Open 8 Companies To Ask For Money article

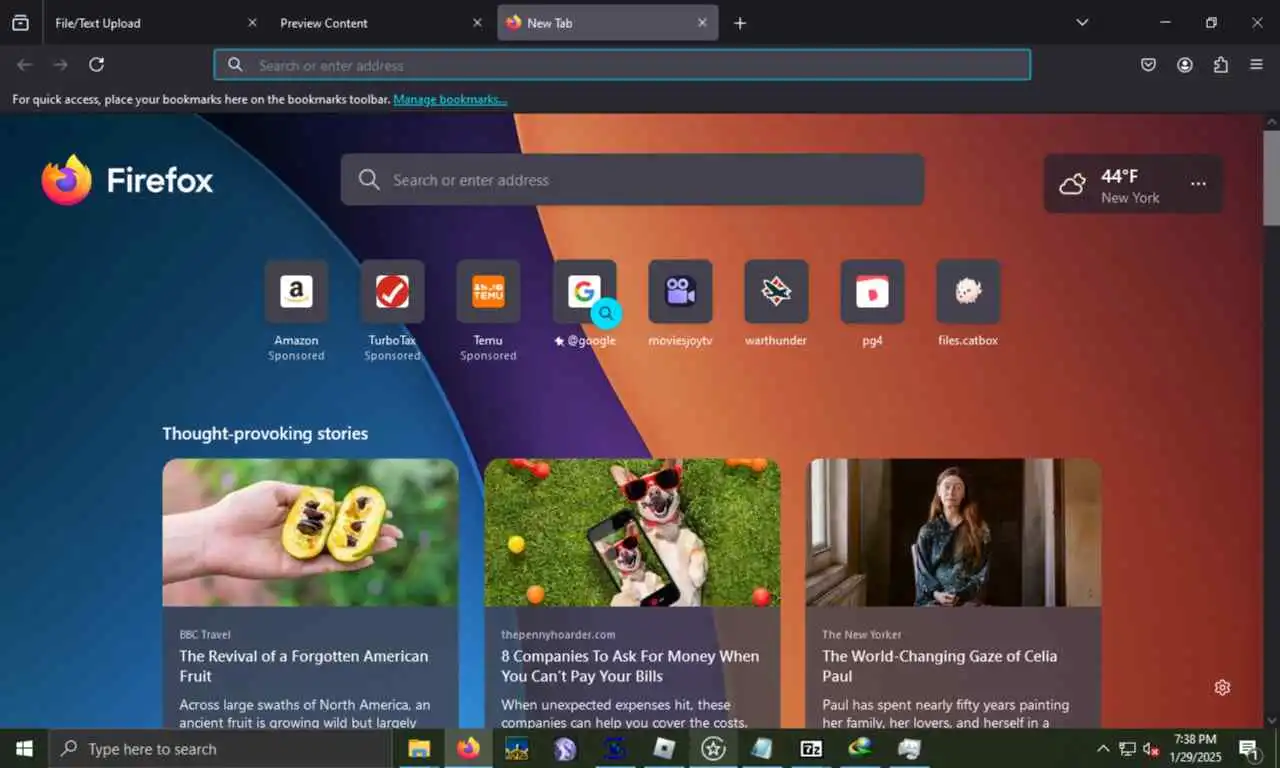[x=630, y=666]
